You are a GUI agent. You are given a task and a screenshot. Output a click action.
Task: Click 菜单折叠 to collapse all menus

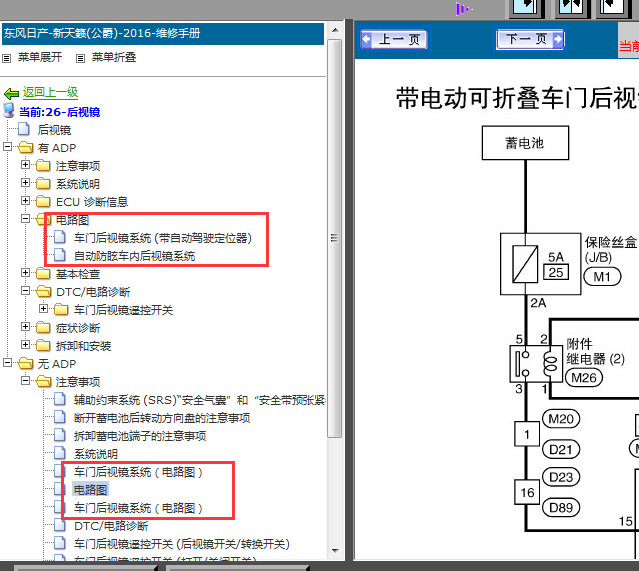(114, 57)
